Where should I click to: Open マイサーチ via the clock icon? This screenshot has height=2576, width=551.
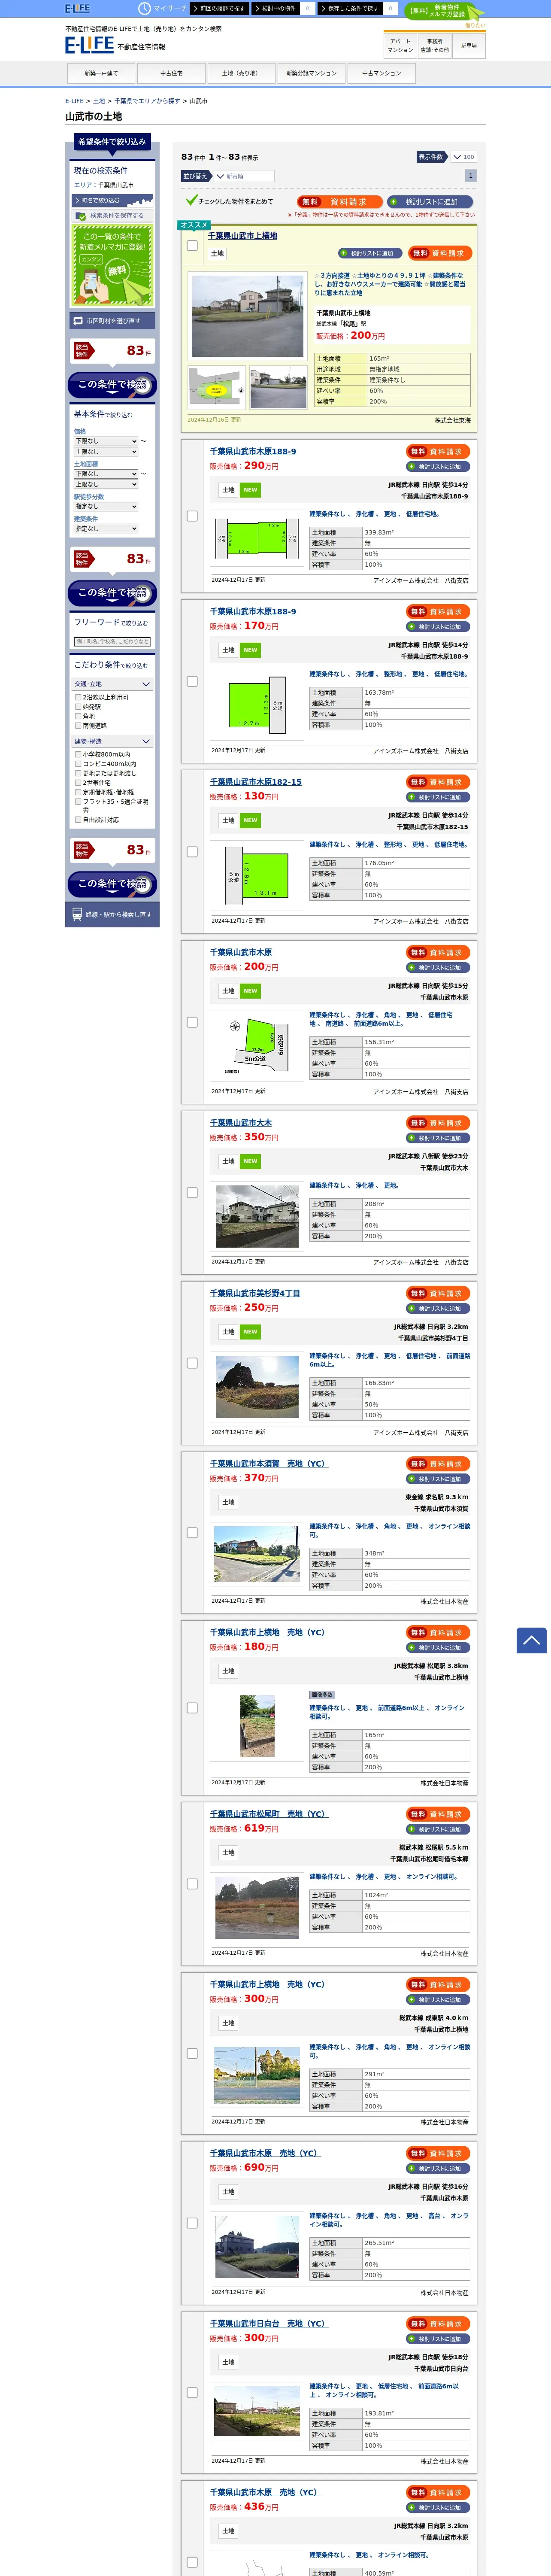(144, 8)
